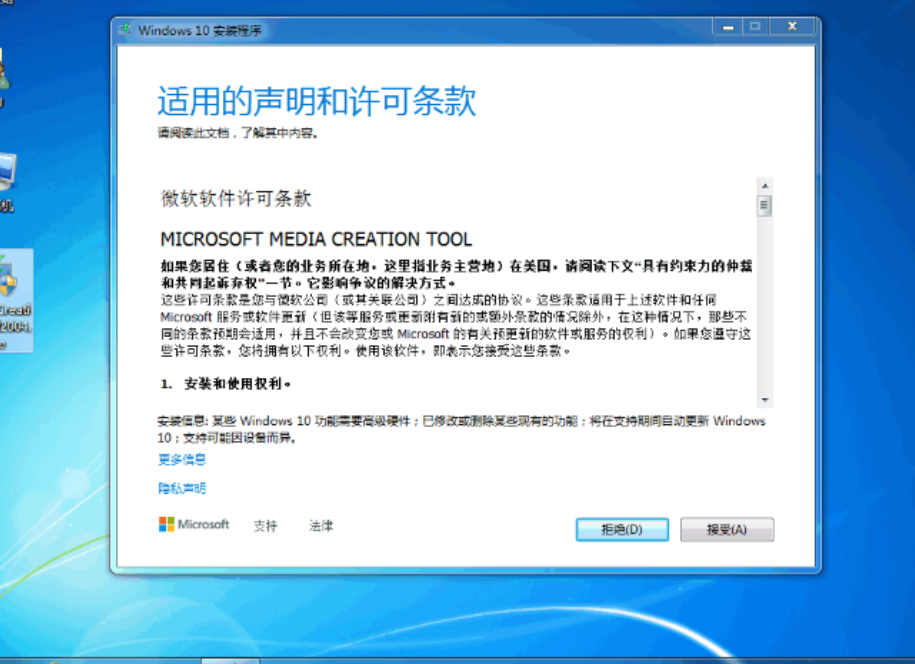Open the 更多信息 link
Screen dimensions: 915x664
[x=182, y=460]
